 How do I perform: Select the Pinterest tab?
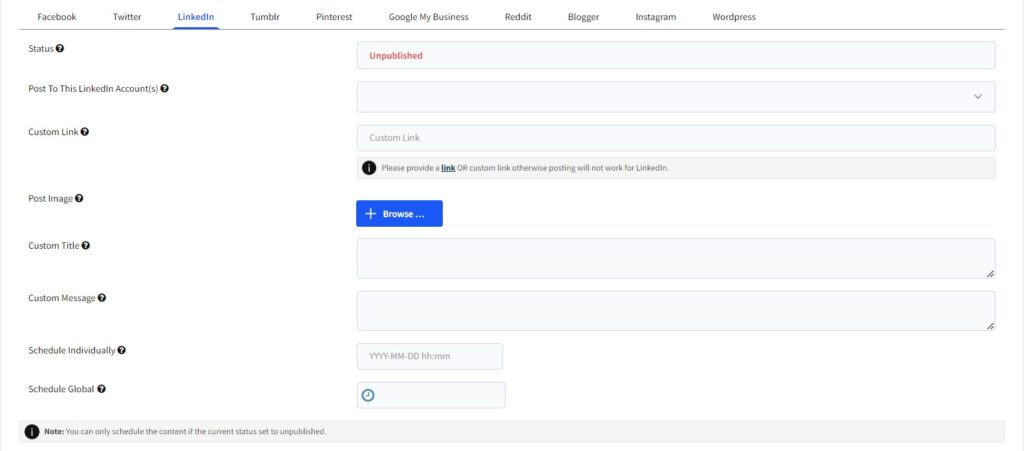334,17
